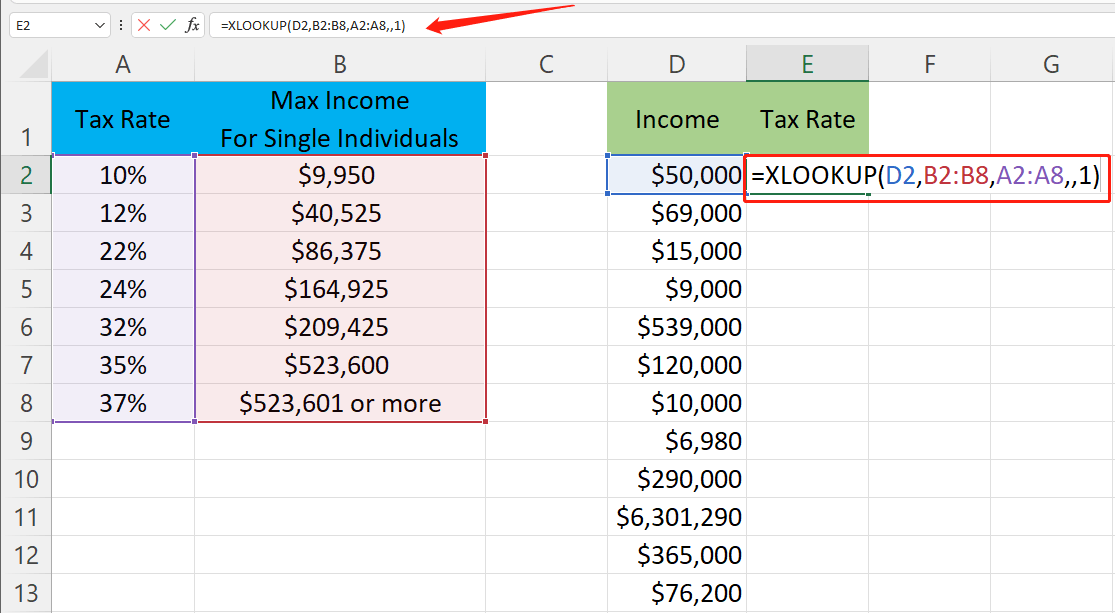Select column B header

tap(340, 65)
